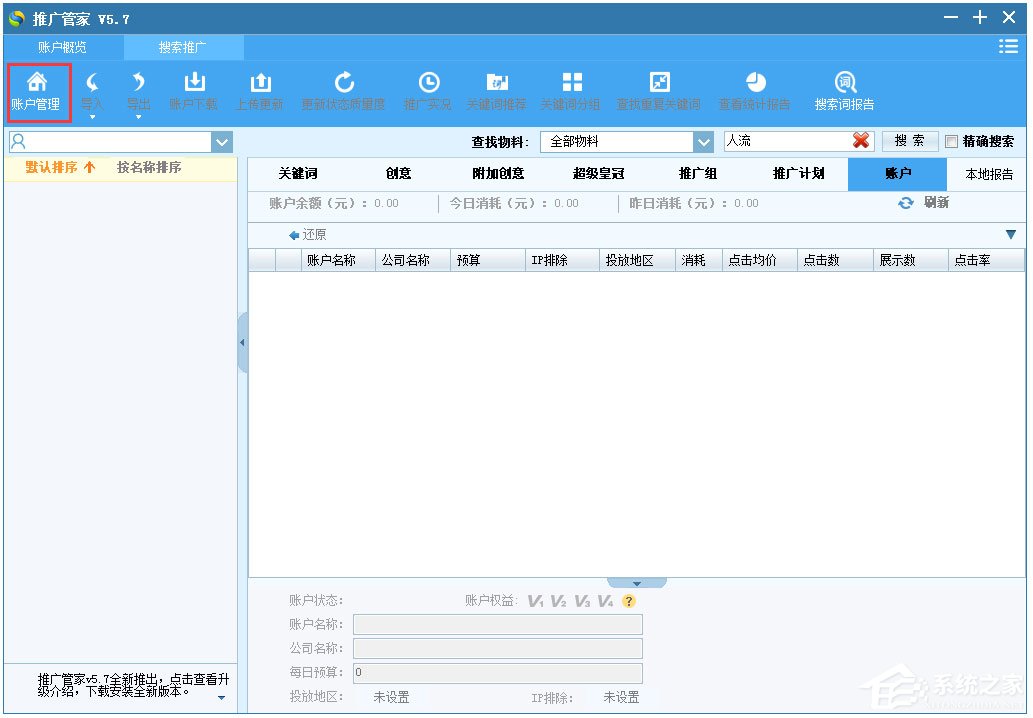Open 查看统计报告 statistics report
The width and height of the screenshot is (1033, 718).
754,91
